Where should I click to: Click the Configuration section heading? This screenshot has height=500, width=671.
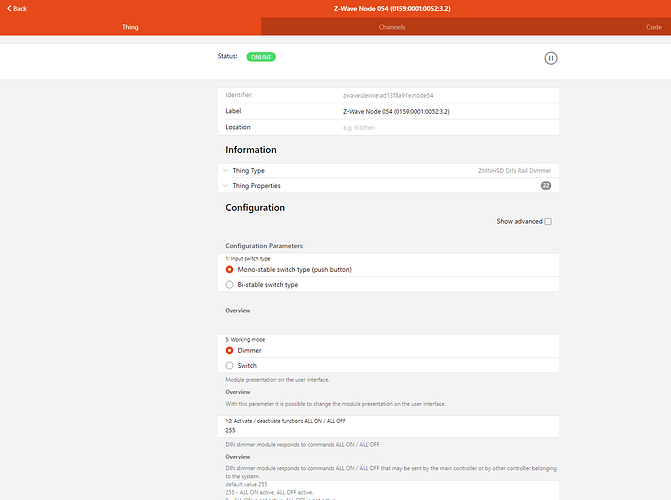click(x=255, y=208)
